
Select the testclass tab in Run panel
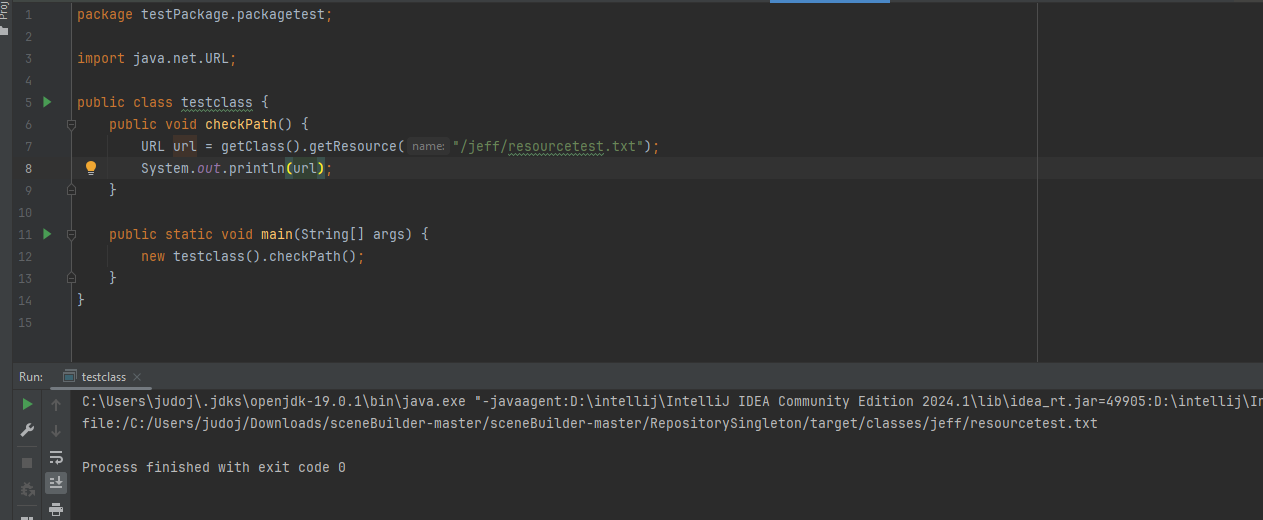[x=104, y=377]
